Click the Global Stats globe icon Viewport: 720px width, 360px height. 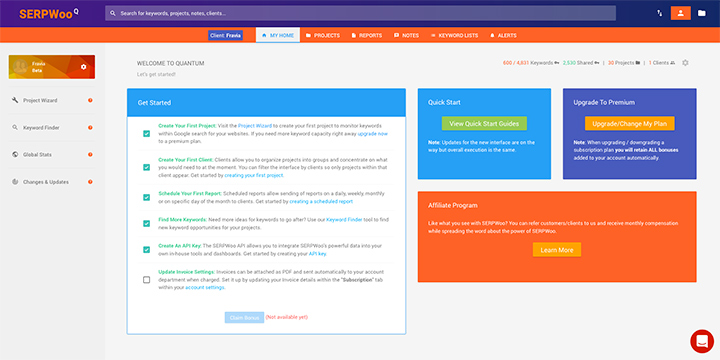[15, 155]
